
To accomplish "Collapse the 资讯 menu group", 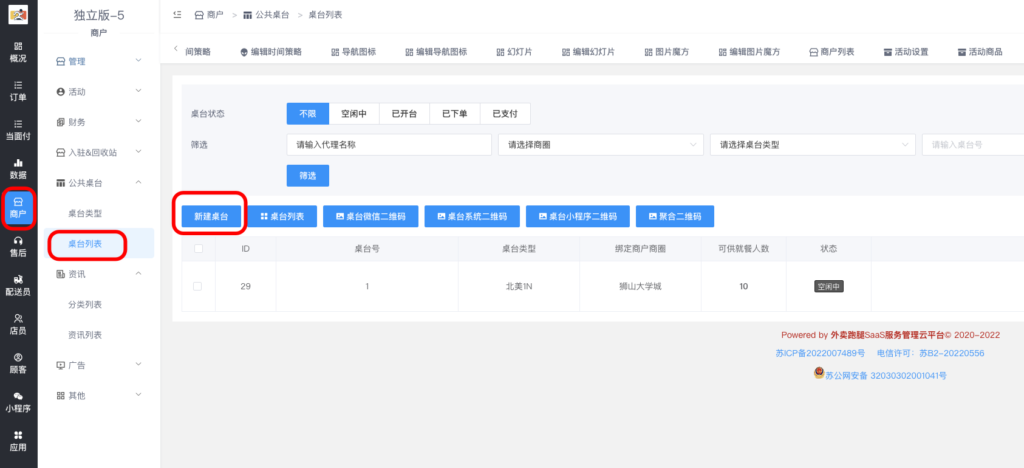I will (x=99, y=274).
